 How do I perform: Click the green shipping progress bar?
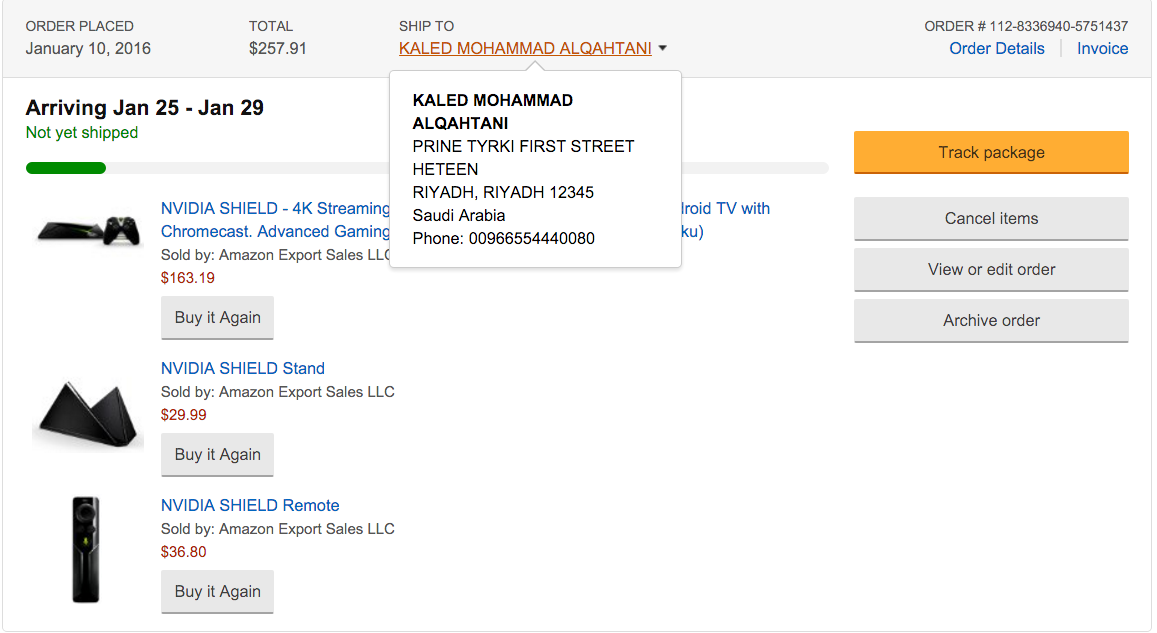[66, 168]
